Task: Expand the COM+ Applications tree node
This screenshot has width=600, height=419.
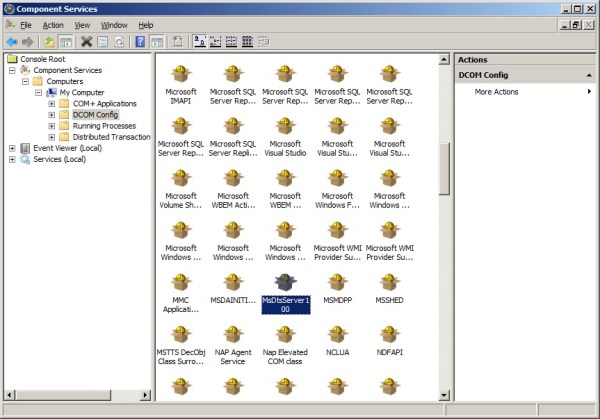Action: [51, 103]
